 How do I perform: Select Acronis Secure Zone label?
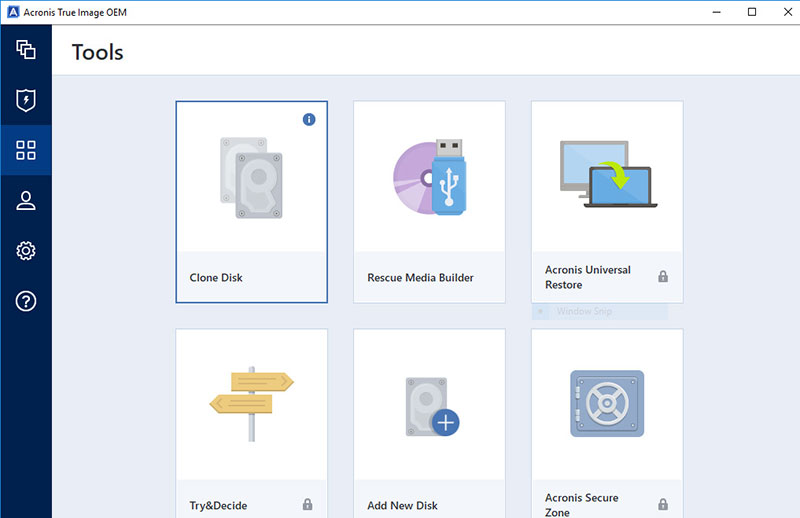click(x=582, y=505)
